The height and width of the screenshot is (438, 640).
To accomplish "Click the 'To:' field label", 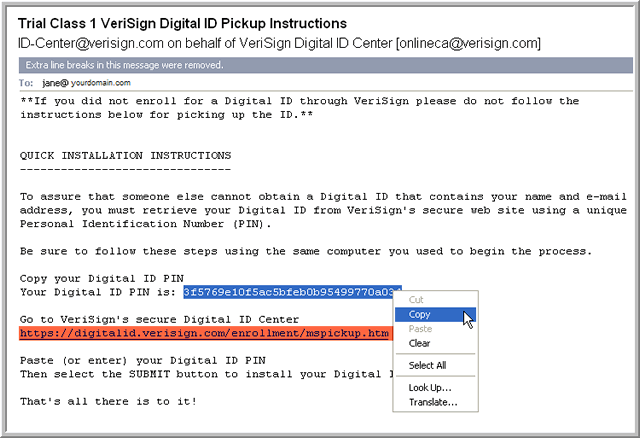I will 26,83.
